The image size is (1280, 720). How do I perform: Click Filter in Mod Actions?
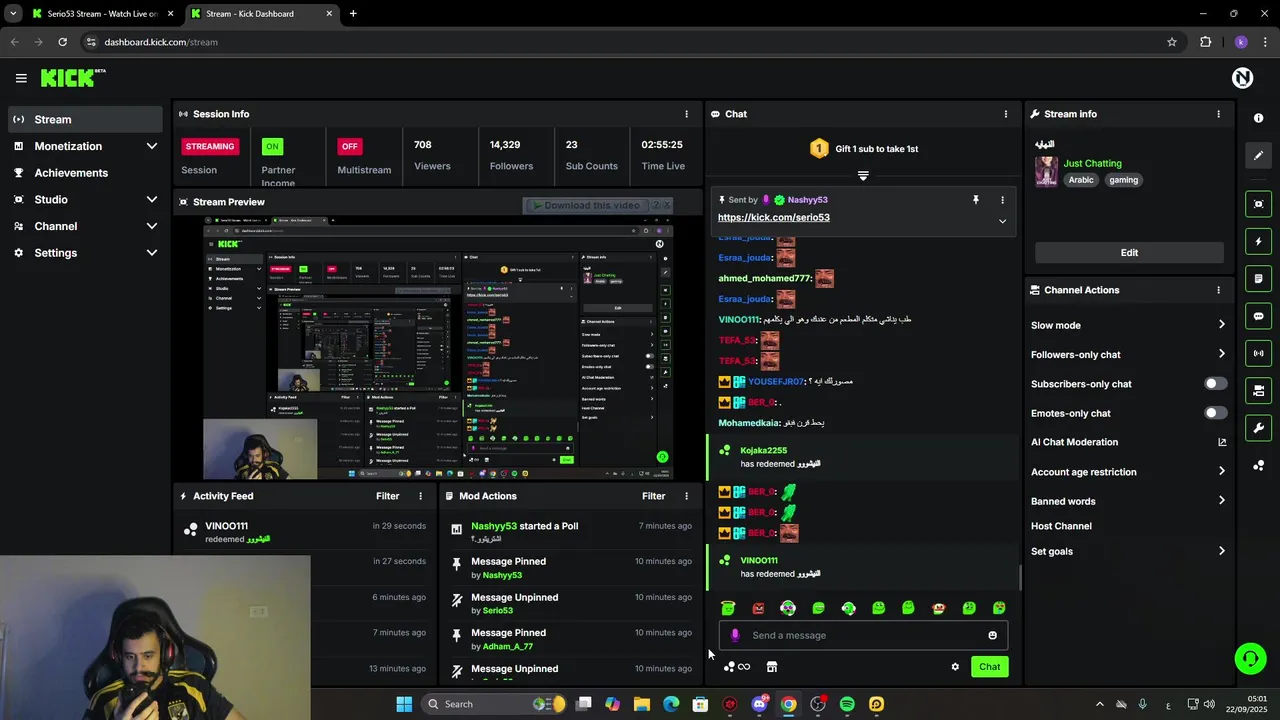point(653,496)
